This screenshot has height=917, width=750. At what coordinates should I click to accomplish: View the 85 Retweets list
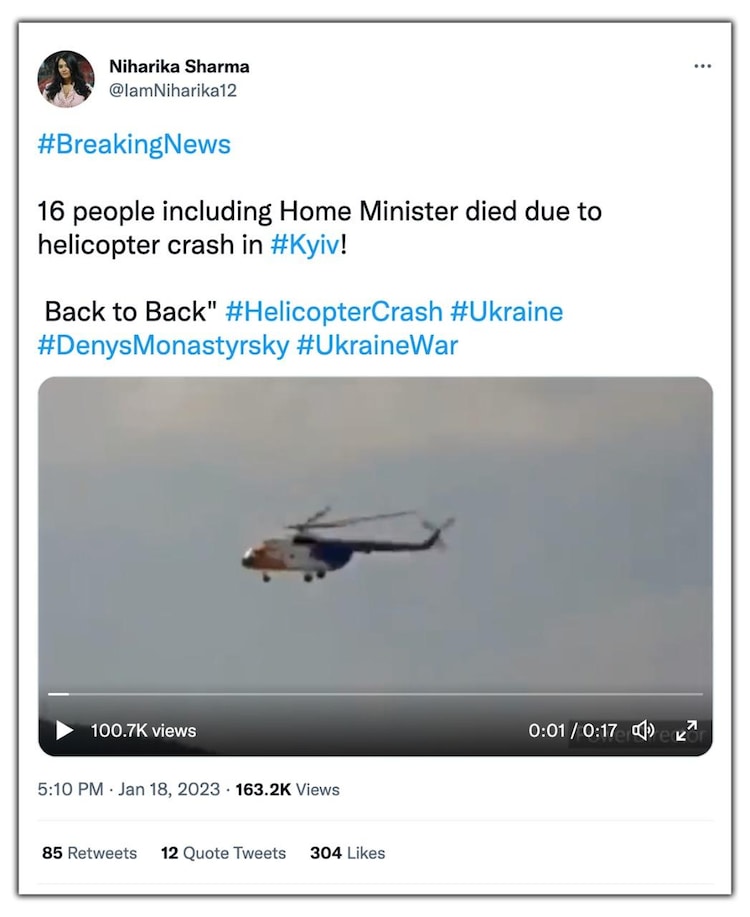(89, 853)
